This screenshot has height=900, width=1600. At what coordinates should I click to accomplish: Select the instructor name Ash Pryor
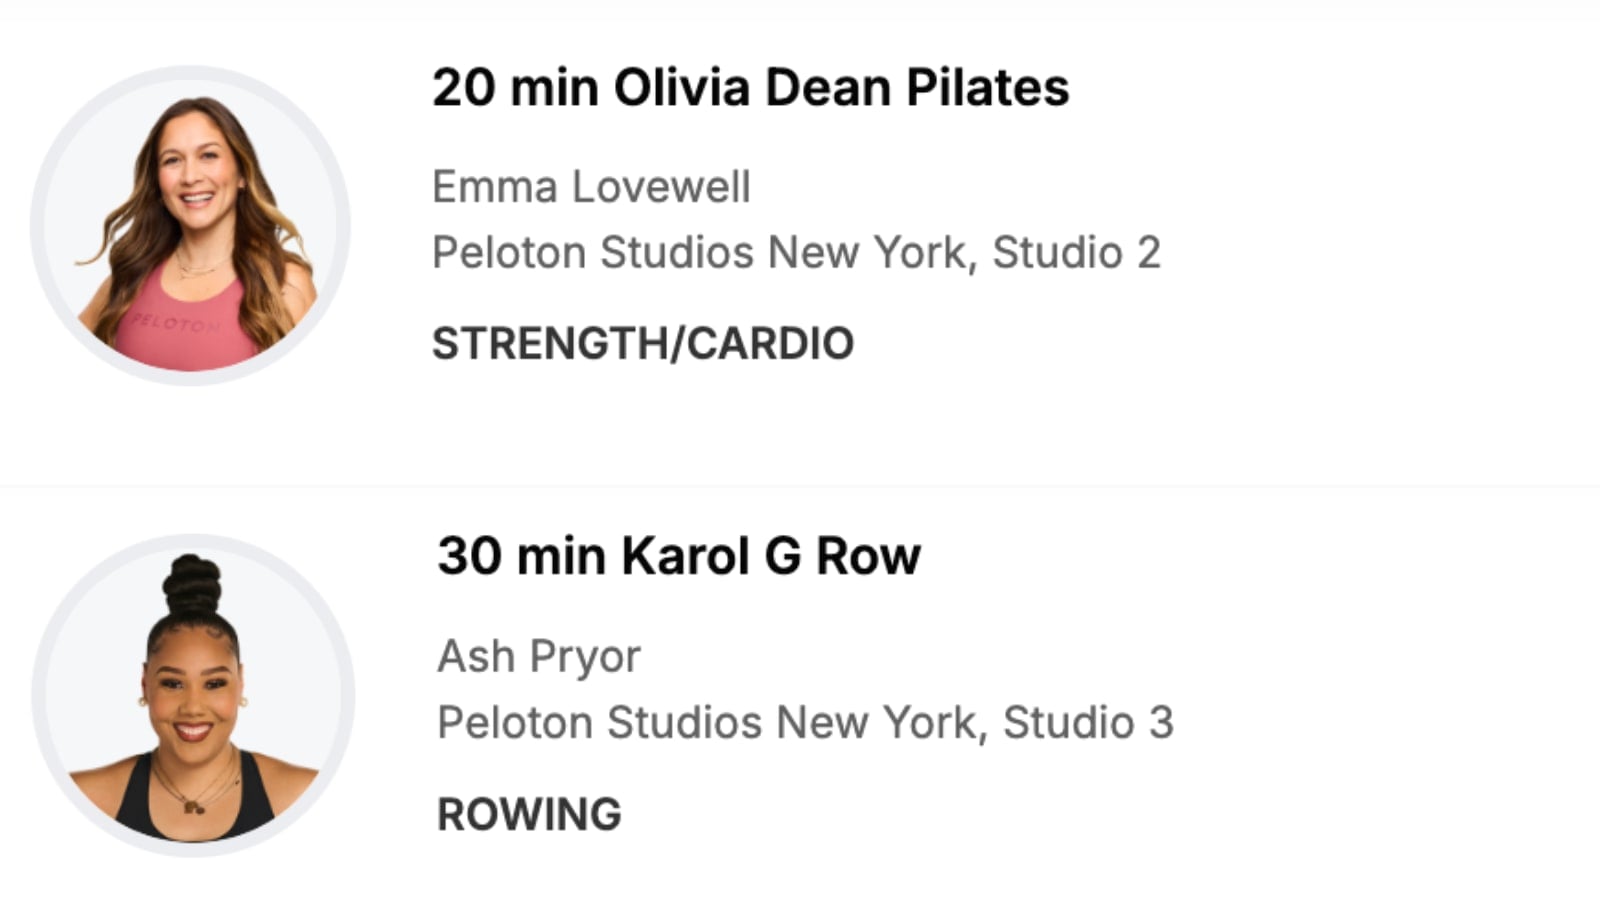(x=539, y=657)
